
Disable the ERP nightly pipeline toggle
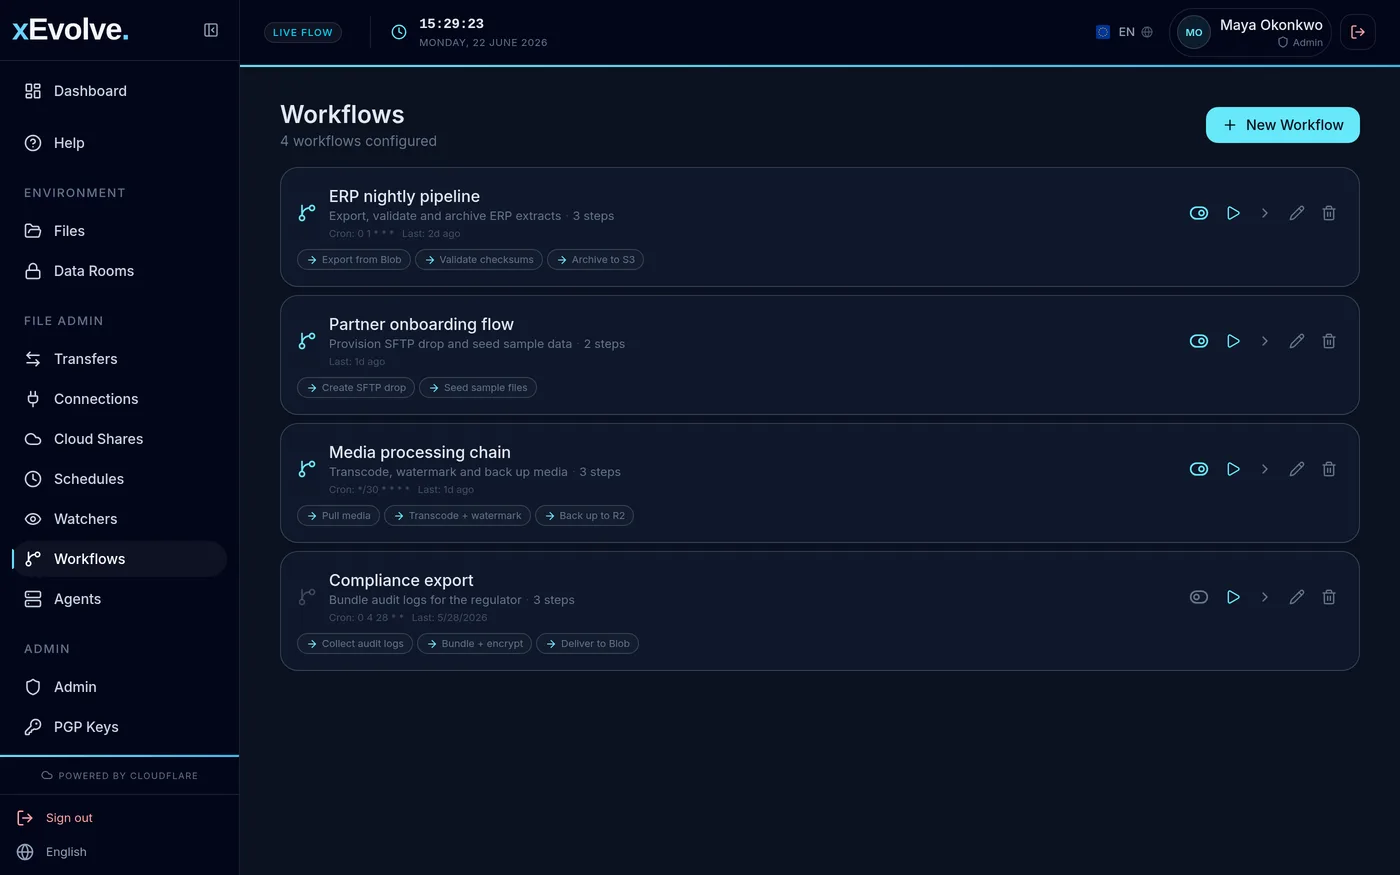click(1199, 213)
